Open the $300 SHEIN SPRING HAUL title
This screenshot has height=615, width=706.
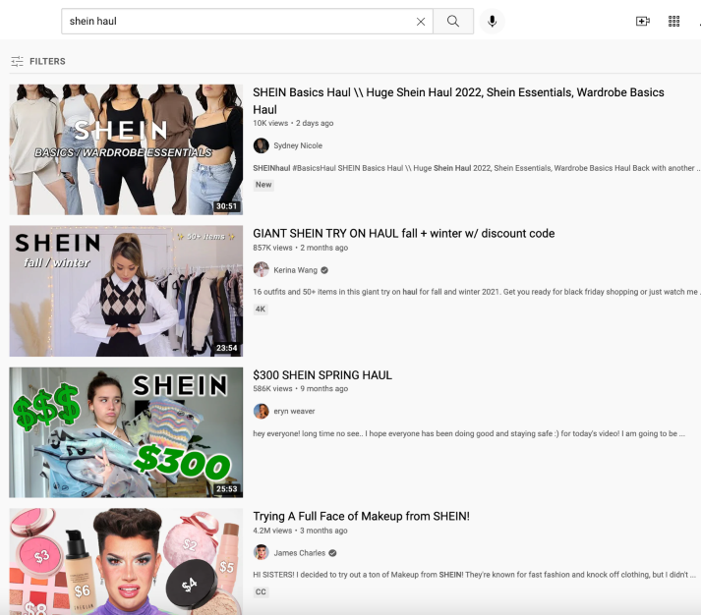322,375
